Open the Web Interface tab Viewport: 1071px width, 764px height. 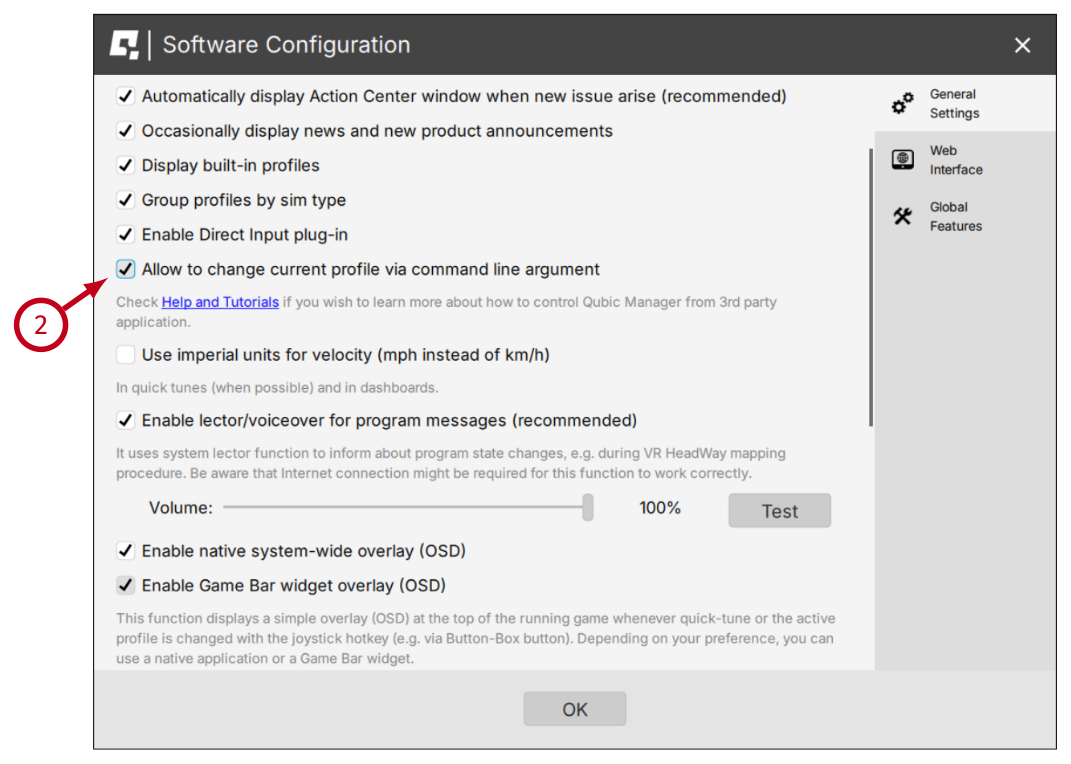click(x=955, y=160)
